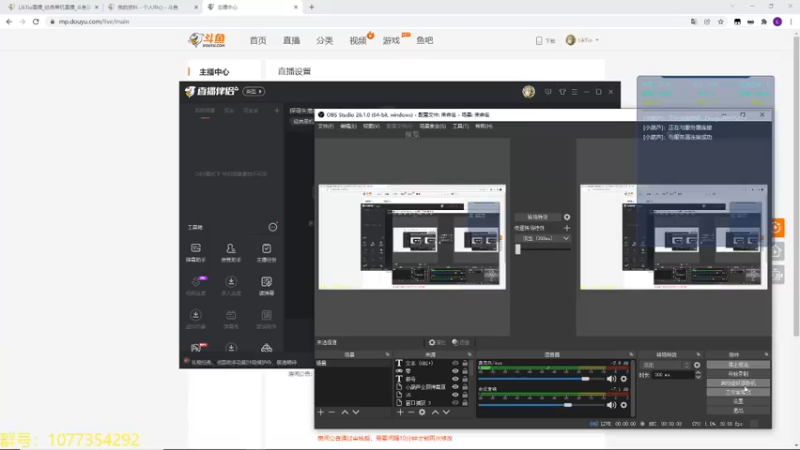This screenshot has width=800, height=450.
Task: Move the selected source up
Action: [x=435, y=412]
